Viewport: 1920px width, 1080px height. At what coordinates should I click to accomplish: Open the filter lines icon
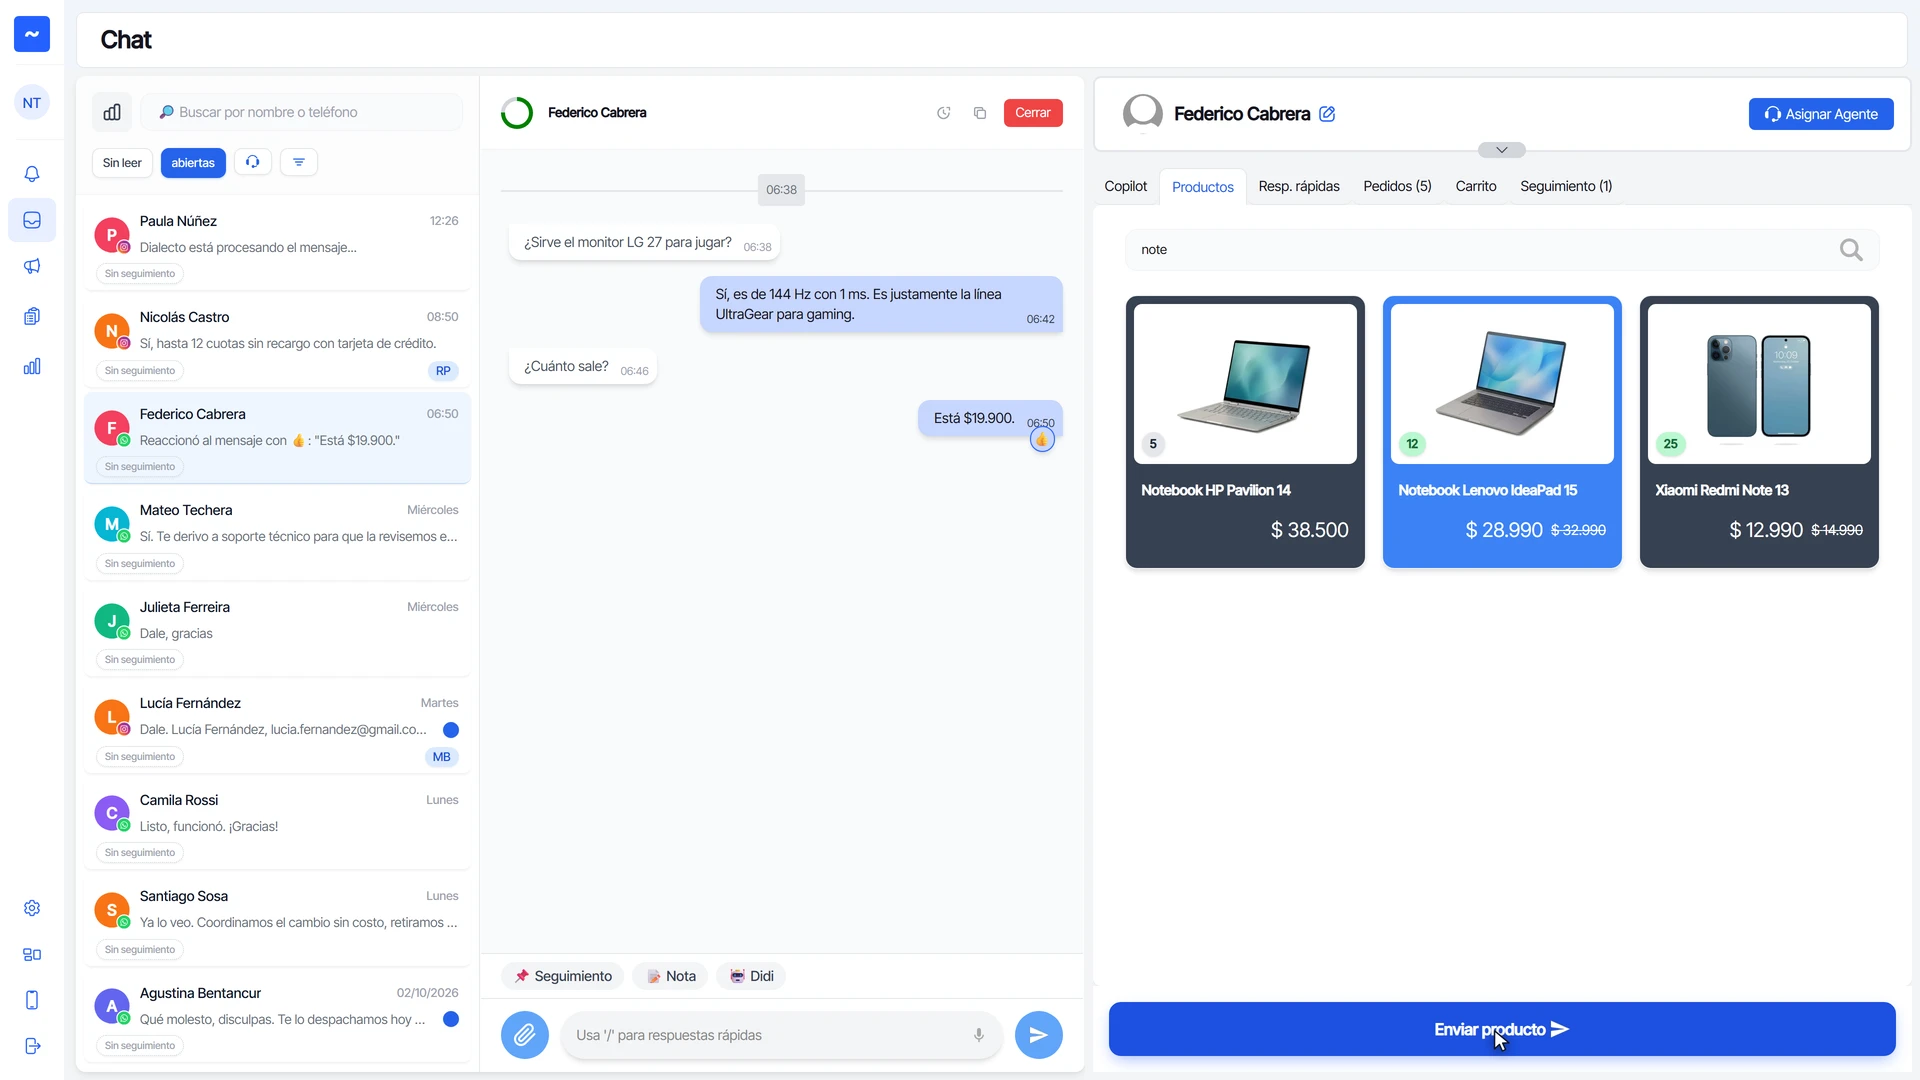299,162
